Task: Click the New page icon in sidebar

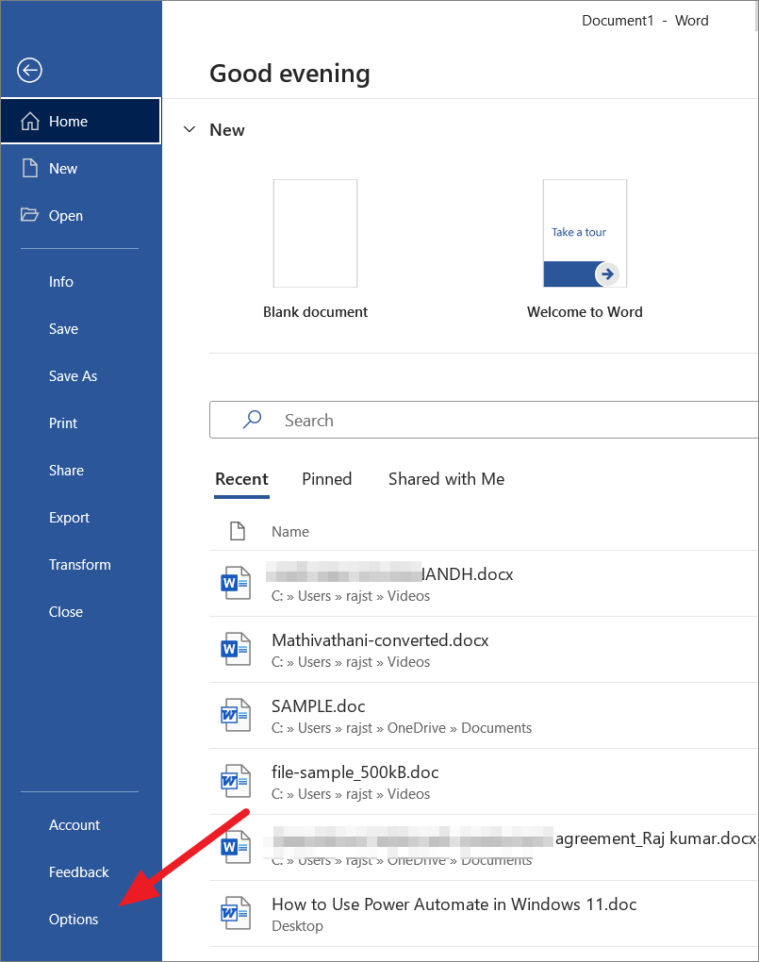Action: click(x=30, y=168)
